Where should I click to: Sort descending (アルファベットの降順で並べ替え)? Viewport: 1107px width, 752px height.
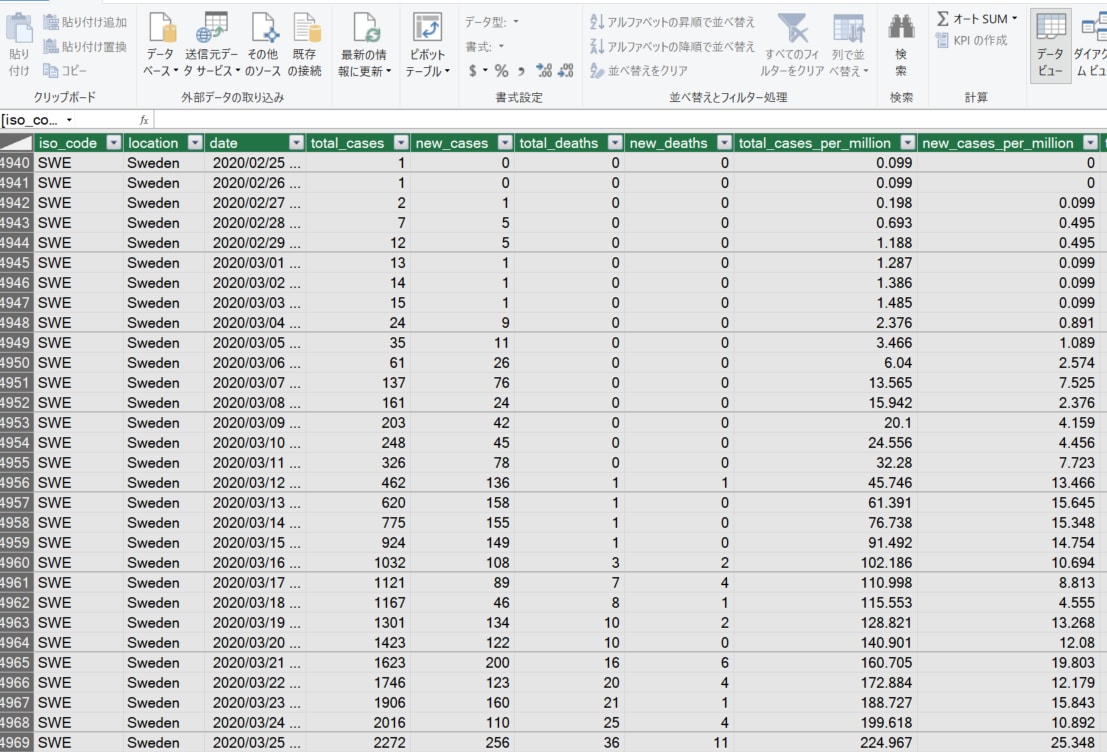672,47
